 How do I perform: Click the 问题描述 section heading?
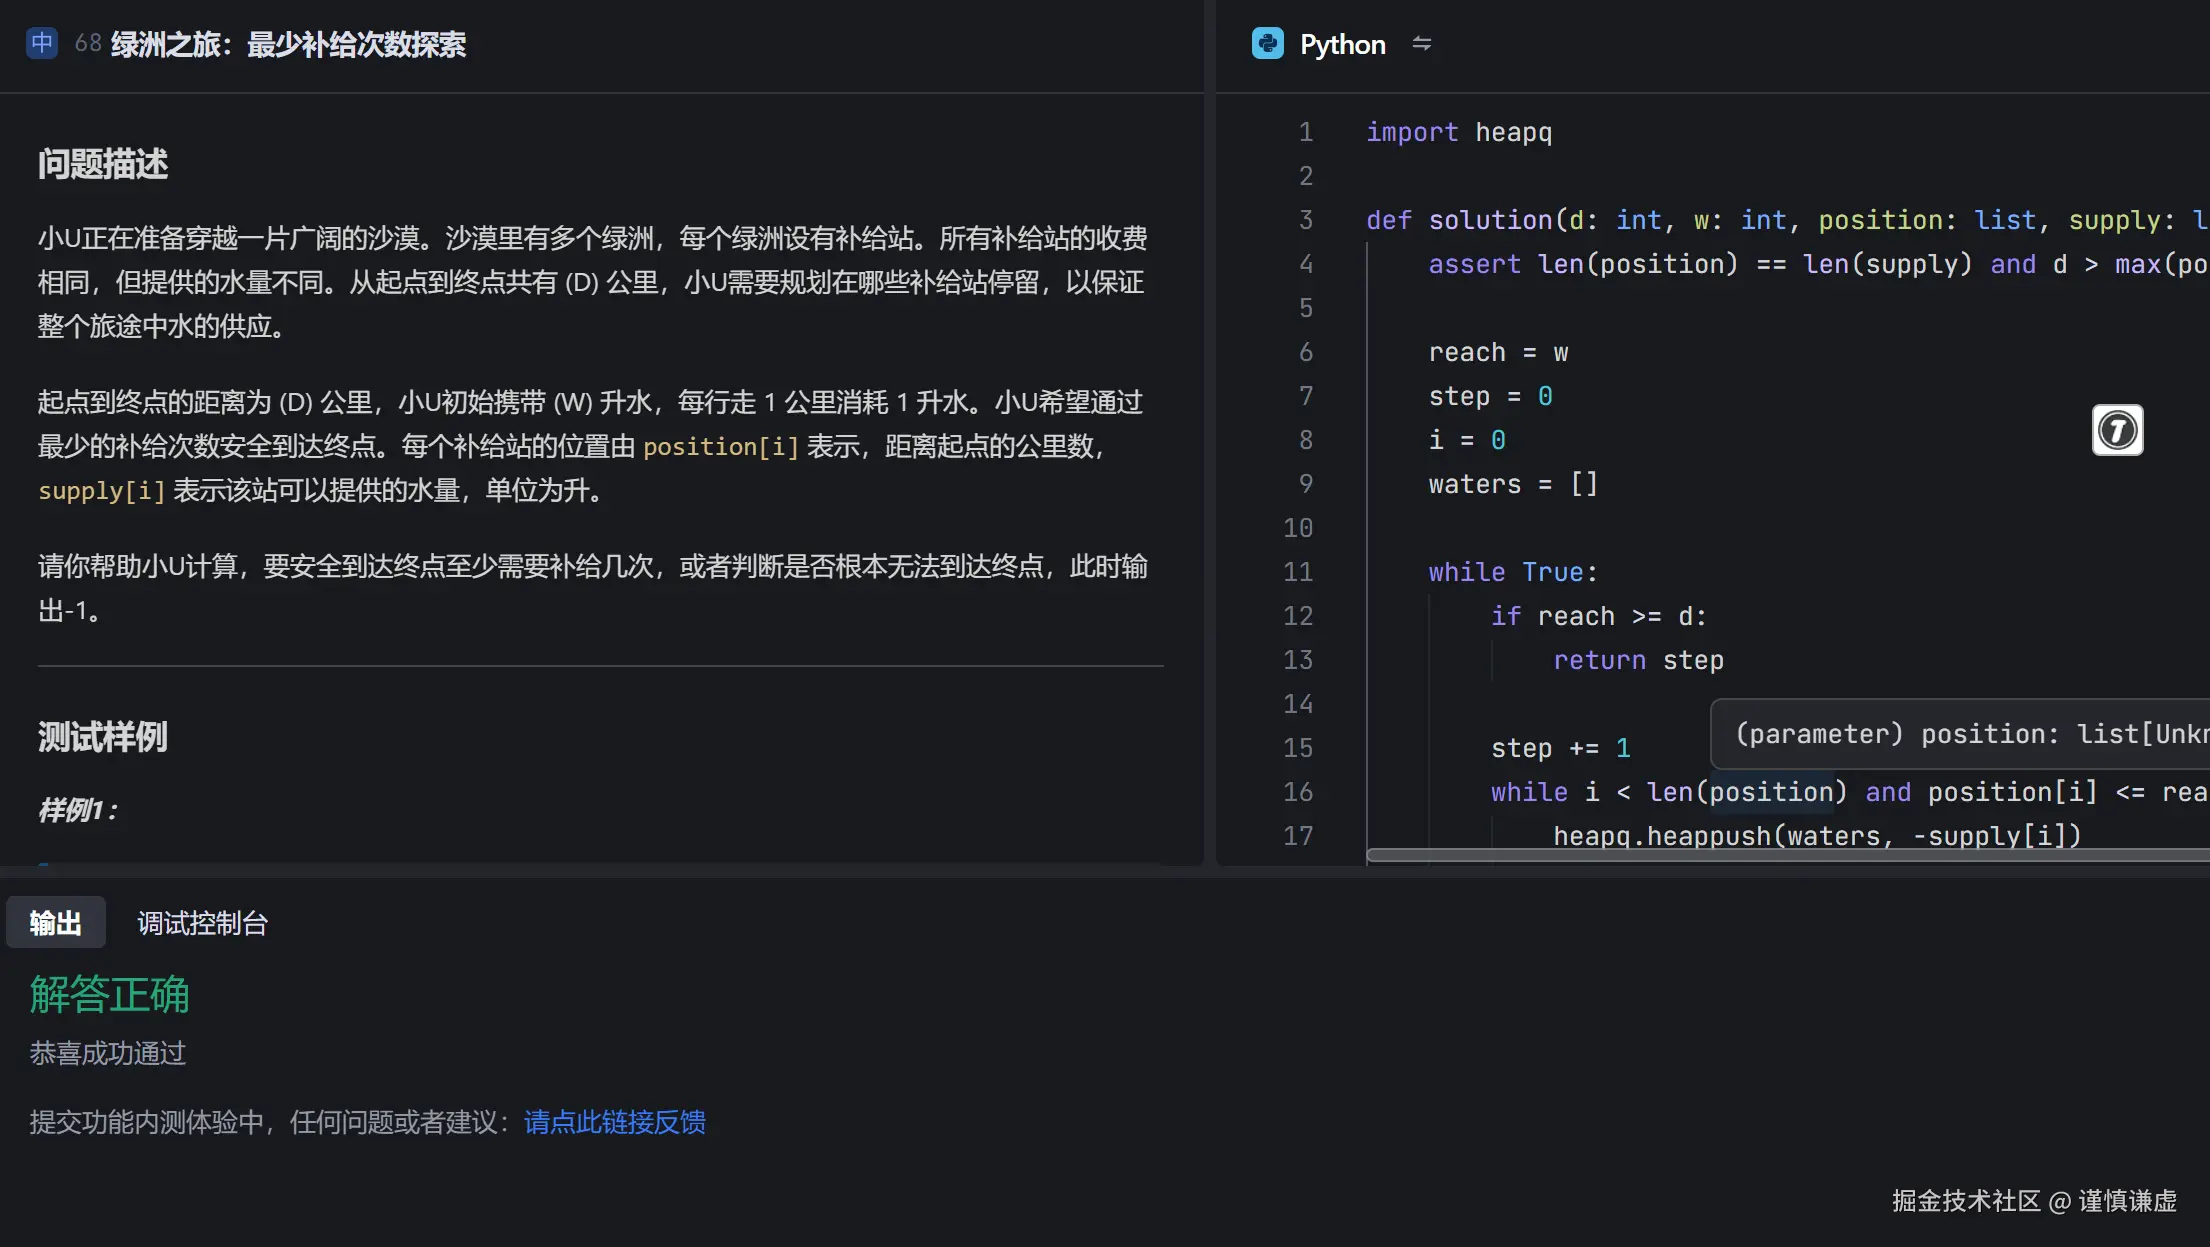[101, 163]
